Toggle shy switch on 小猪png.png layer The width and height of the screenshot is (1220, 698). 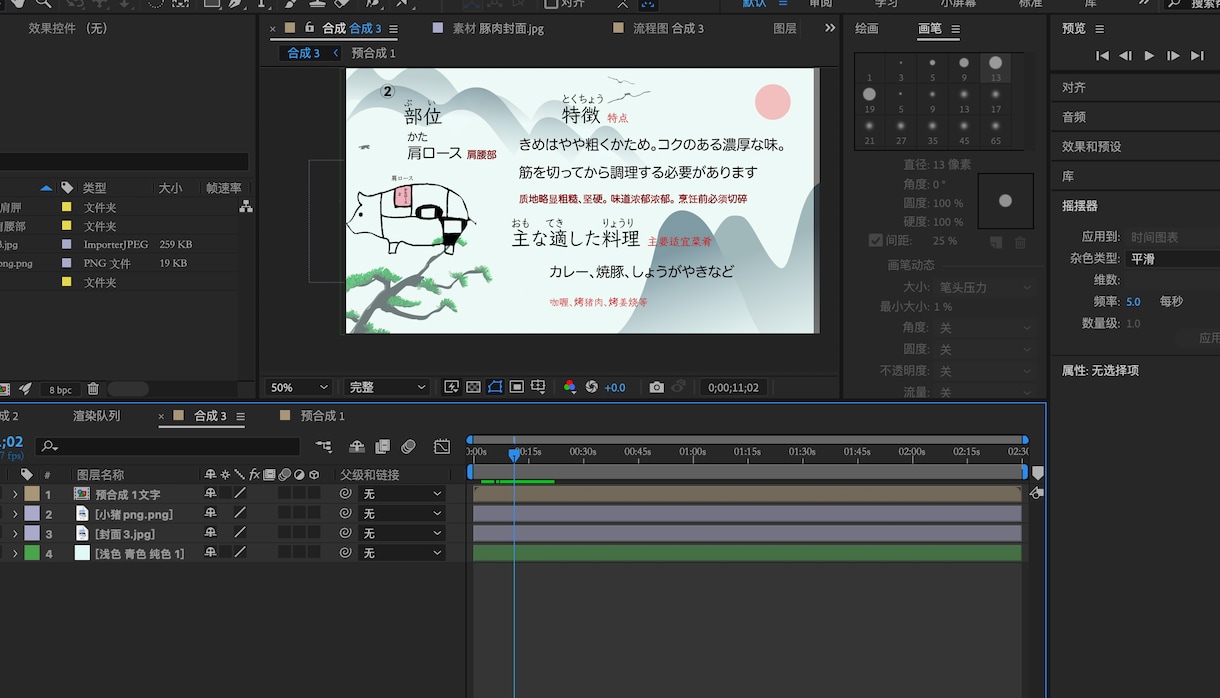pos(210,514)
